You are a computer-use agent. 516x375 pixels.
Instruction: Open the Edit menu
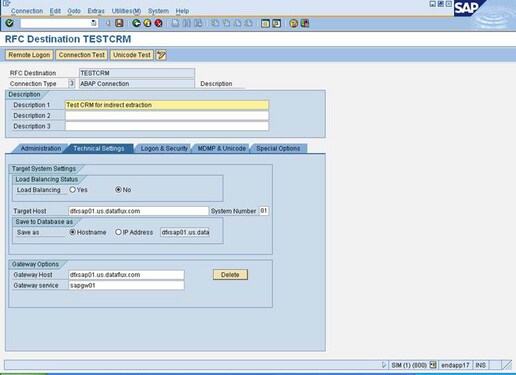tap(55, 11)
